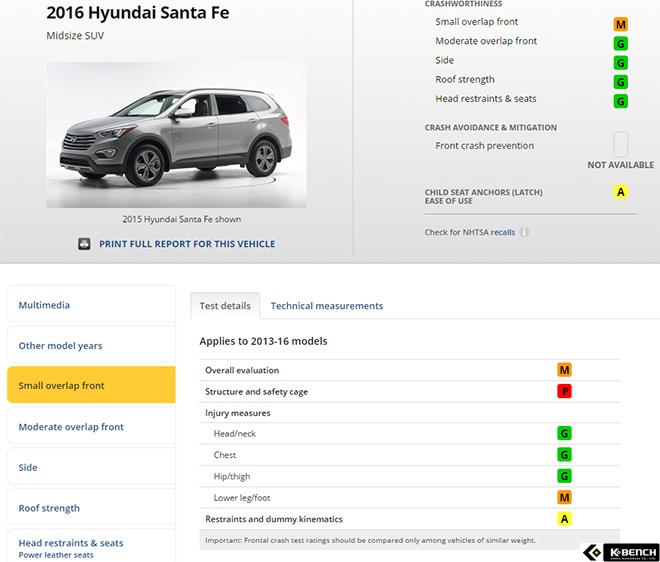660x562 pixels.
Task: Click the Hyundai Santa Fe vehicle photo
Action: tap(176, 135)
